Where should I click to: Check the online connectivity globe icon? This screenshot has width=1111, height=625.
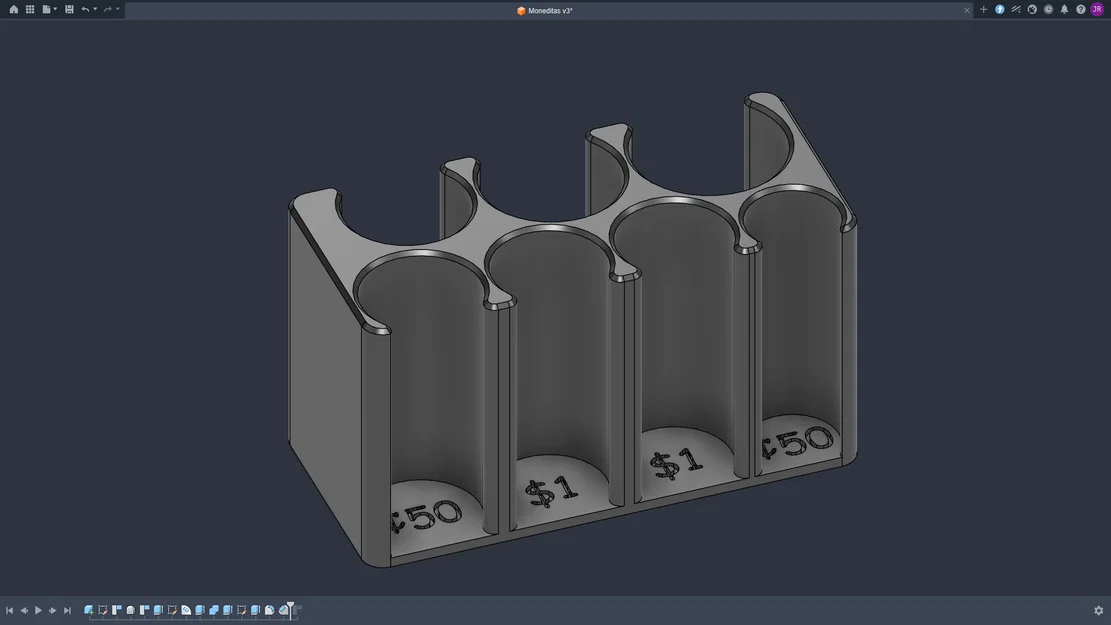(1032, 10)
